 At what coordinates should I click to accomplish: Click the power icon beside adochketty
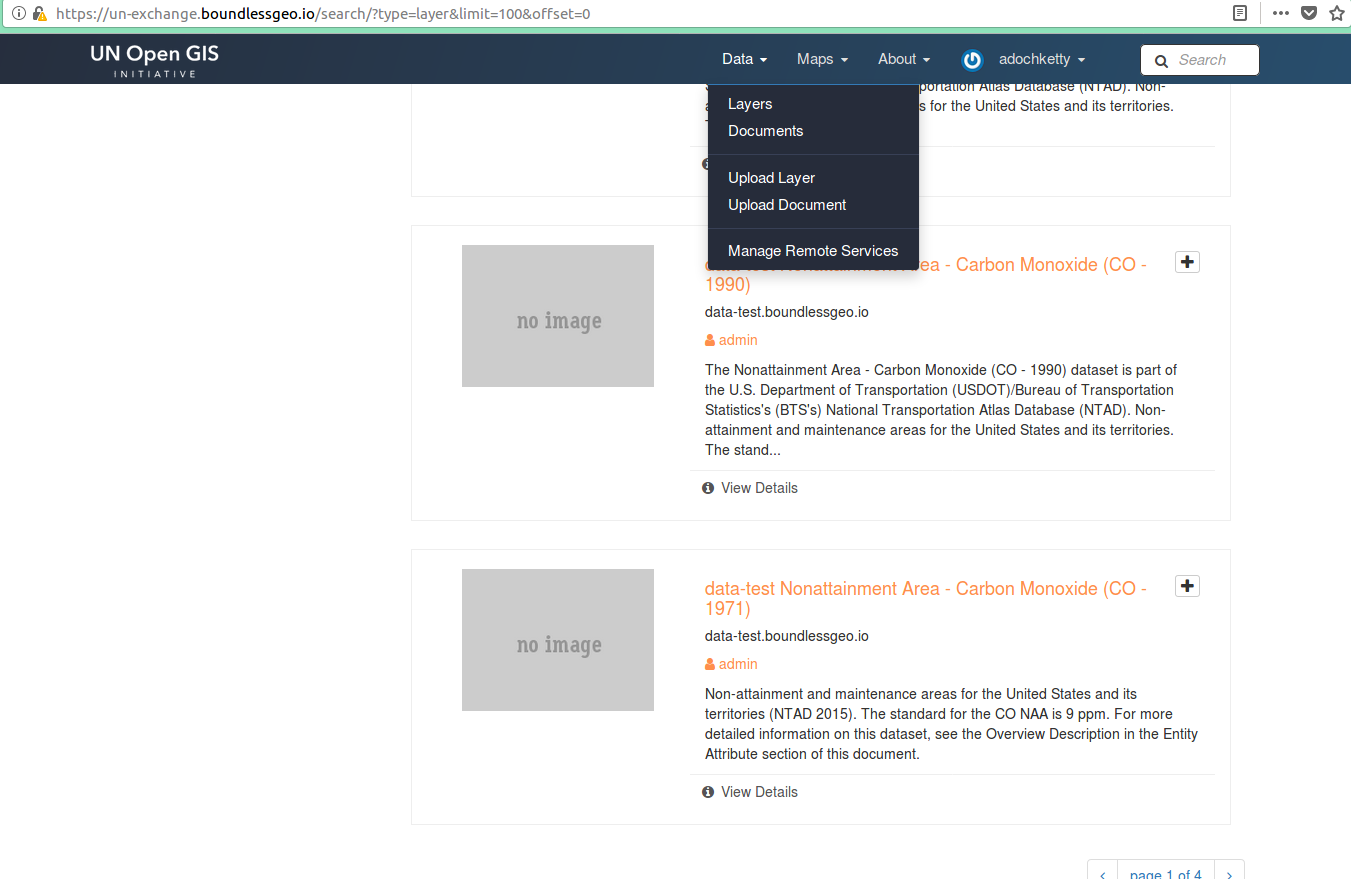point(972,60)
